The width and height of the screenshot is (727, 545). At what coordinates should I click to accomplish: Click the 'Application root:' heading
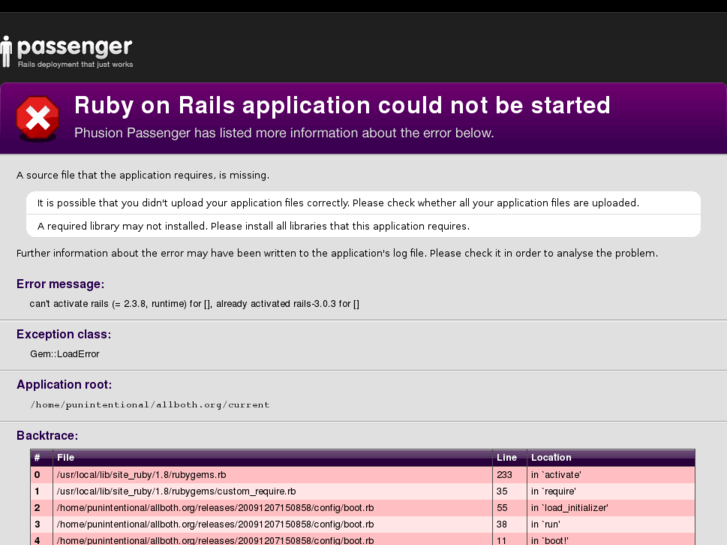click(x=64, y=385)
